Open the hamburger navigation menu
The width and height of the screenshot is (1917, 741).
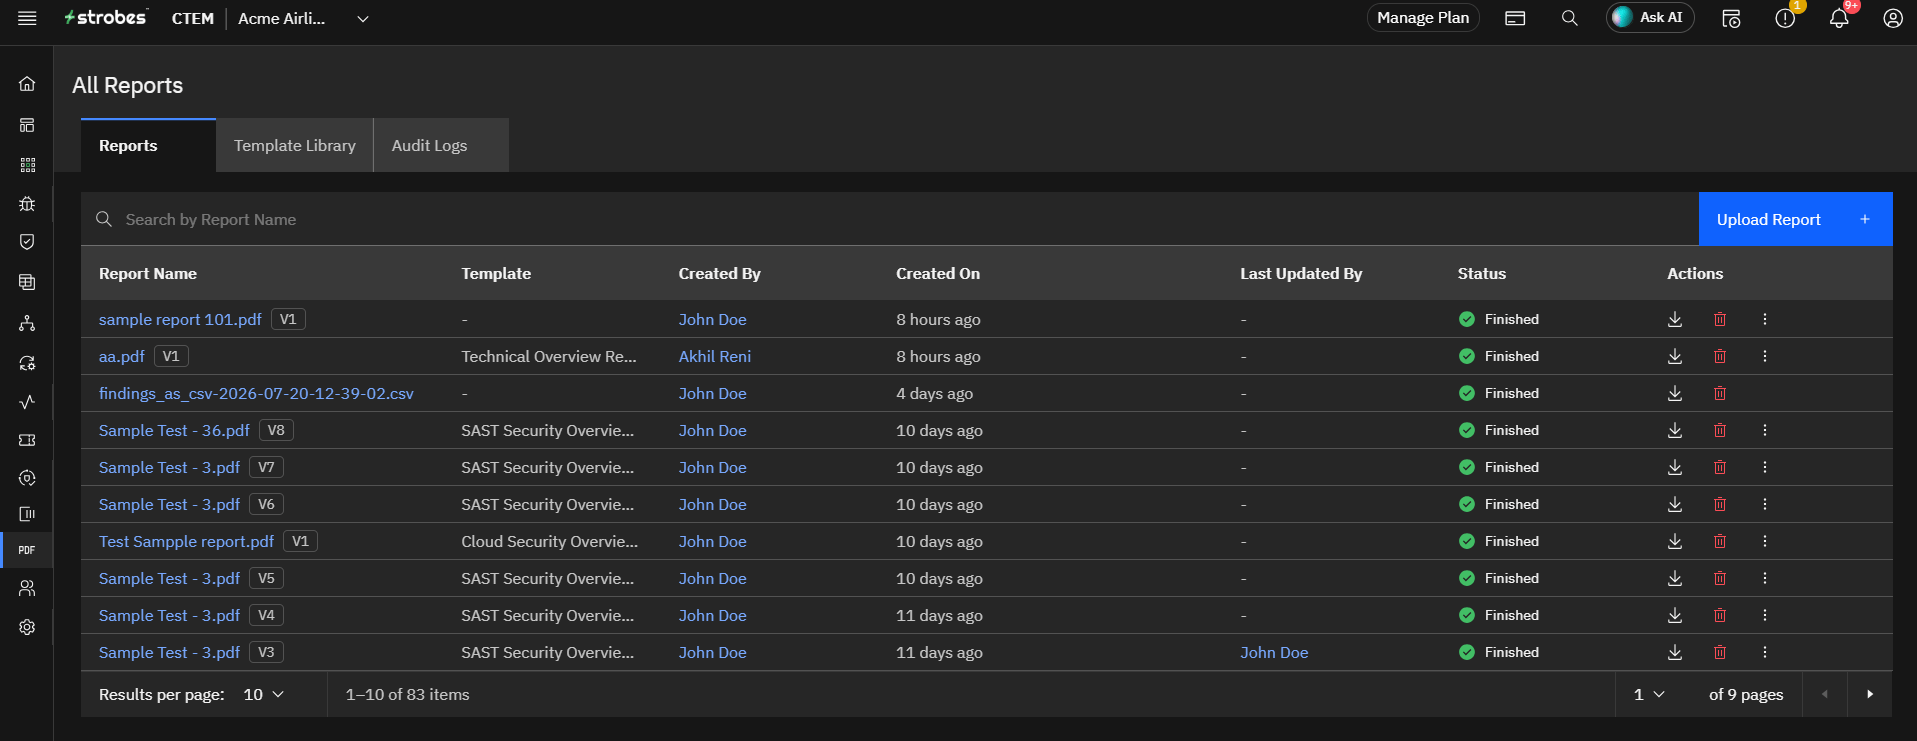(x=27, y=18)
